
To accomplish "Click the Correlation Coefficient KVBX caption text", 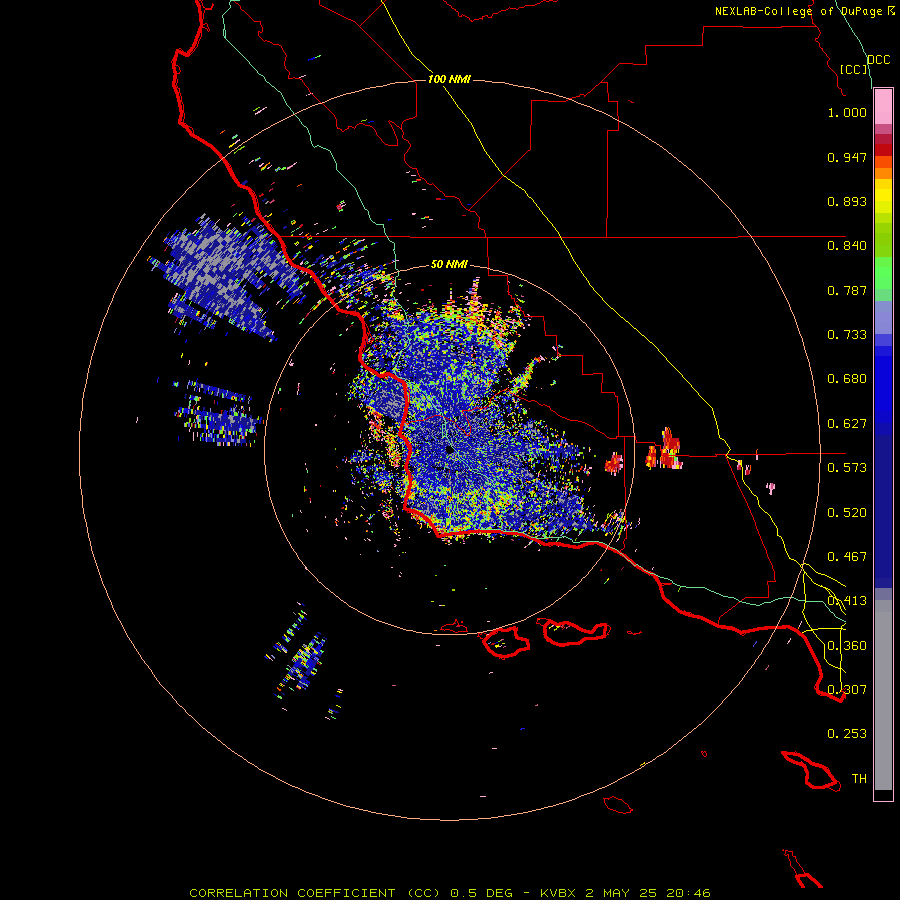I will pyautogui.click(x=450, y=893).
